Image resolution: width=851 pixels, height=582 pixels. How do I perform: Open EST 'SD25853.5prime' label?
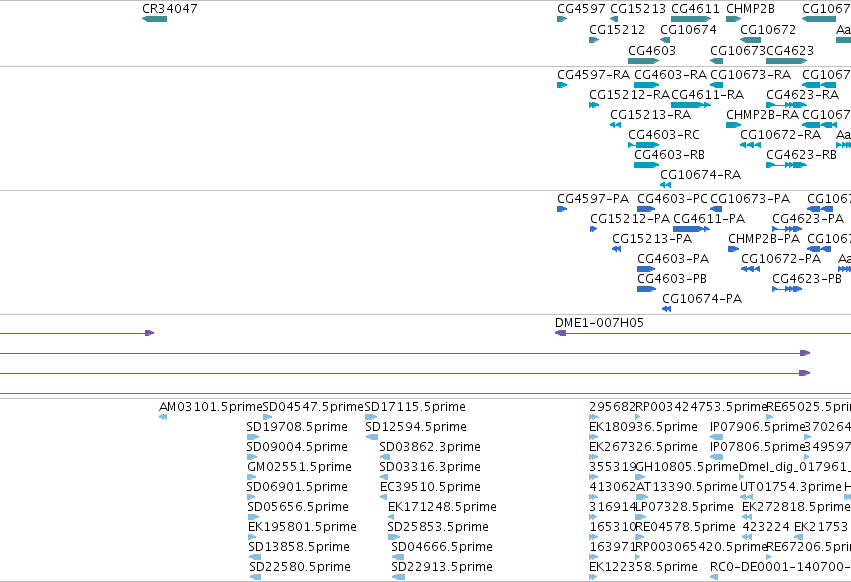tap(437, 527)
